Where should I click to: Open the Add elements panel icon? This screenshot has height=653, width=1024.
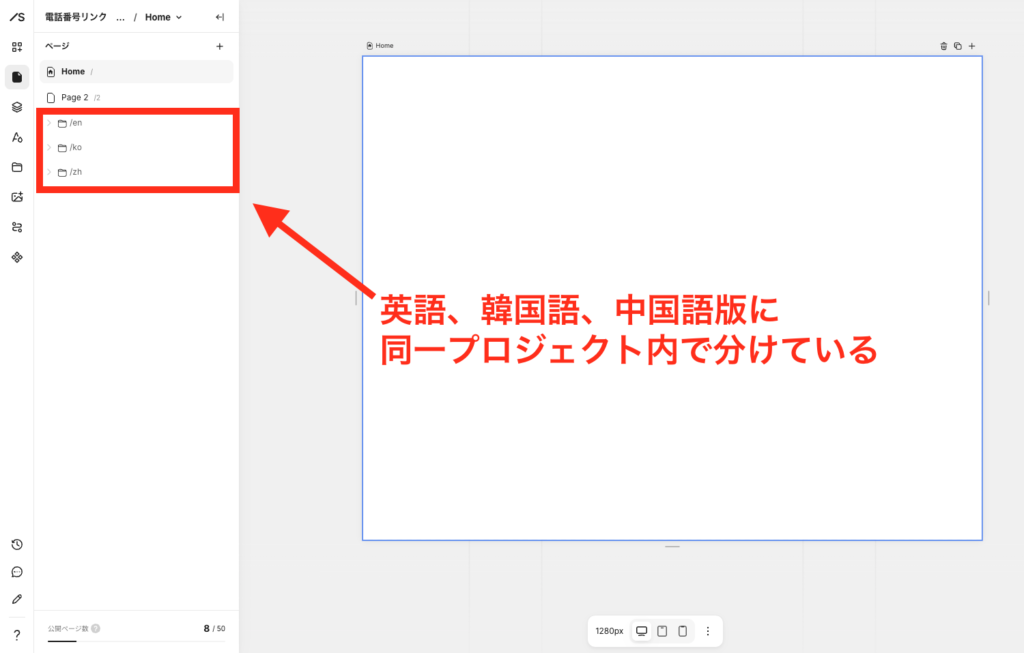pos(17,47)
